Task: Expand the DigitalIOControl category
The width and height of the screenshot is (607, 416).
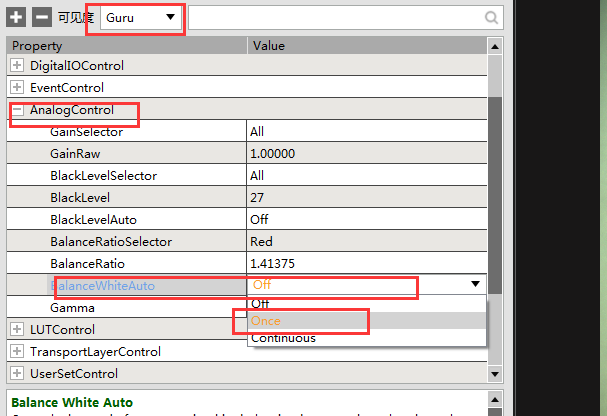Action: pyautogui.click(x=17, y=66)
